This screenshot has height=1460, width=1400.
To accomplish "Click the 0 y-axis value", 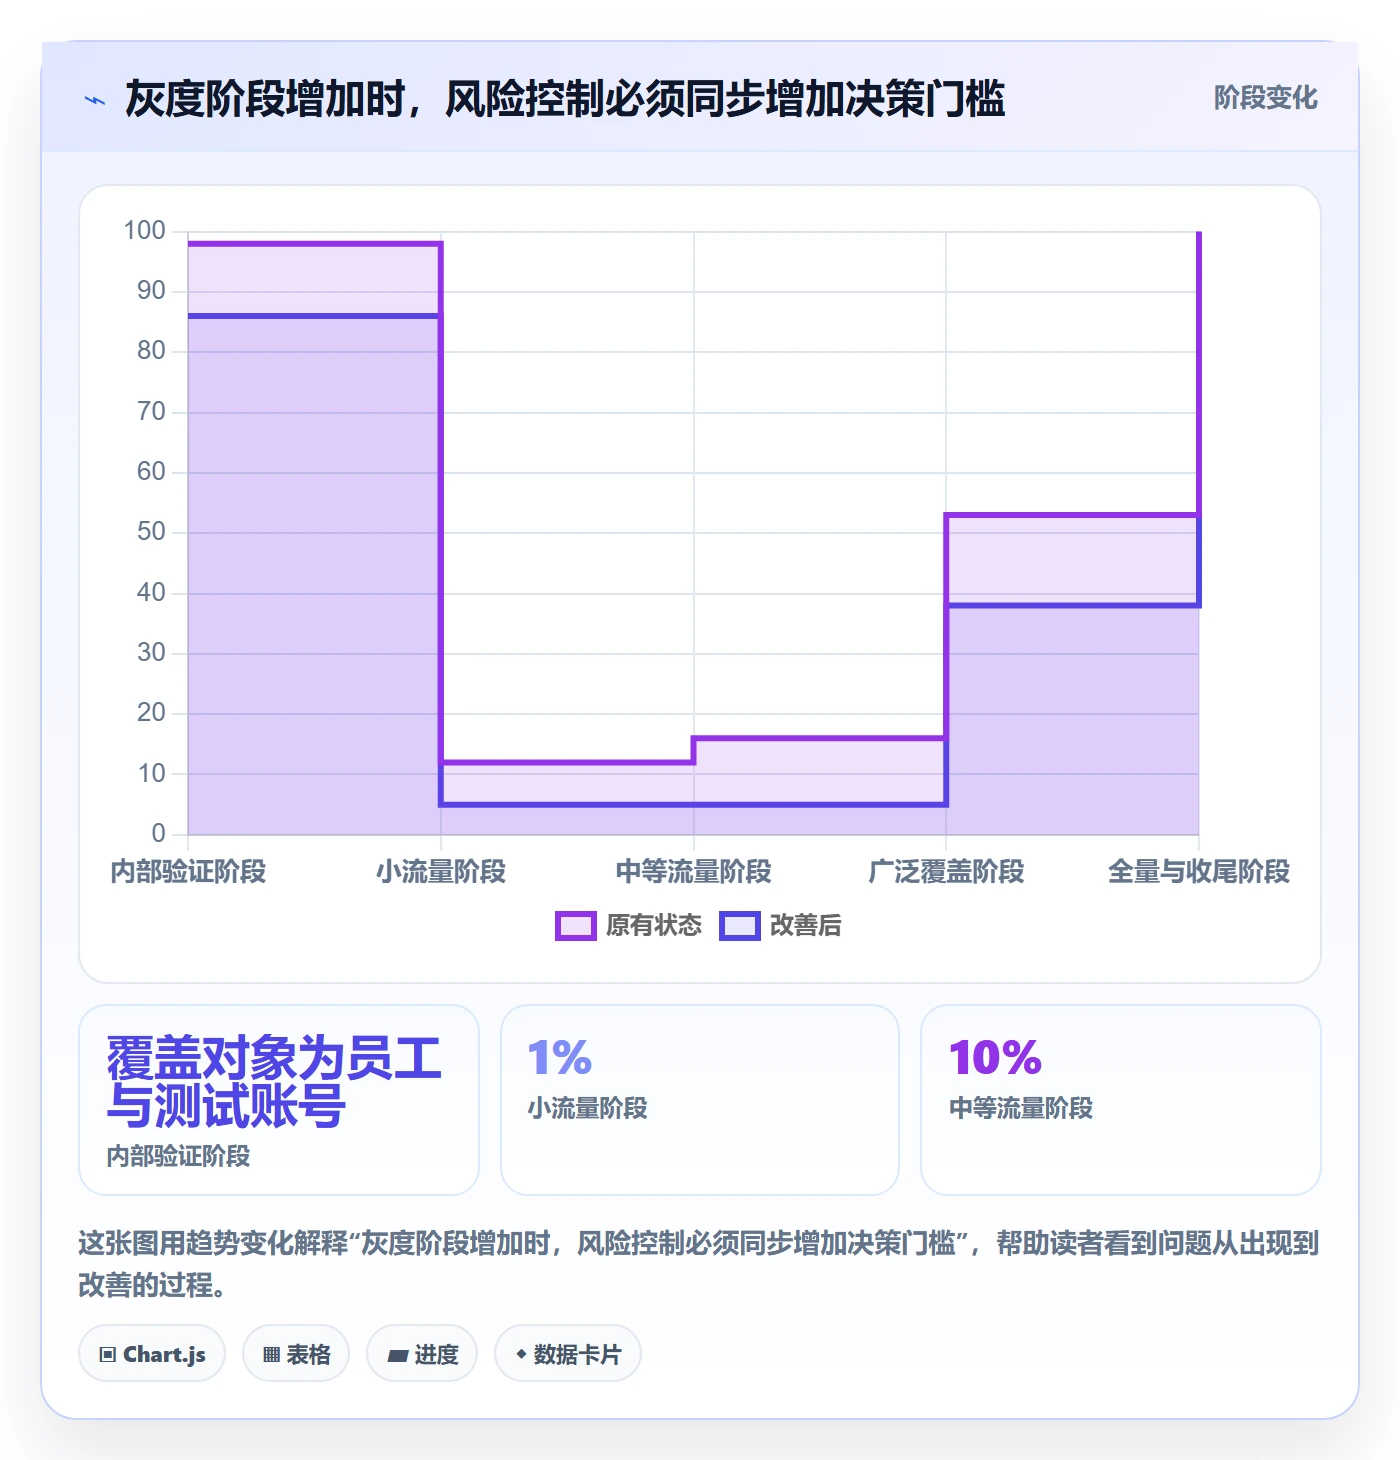I will click(158, 834).
